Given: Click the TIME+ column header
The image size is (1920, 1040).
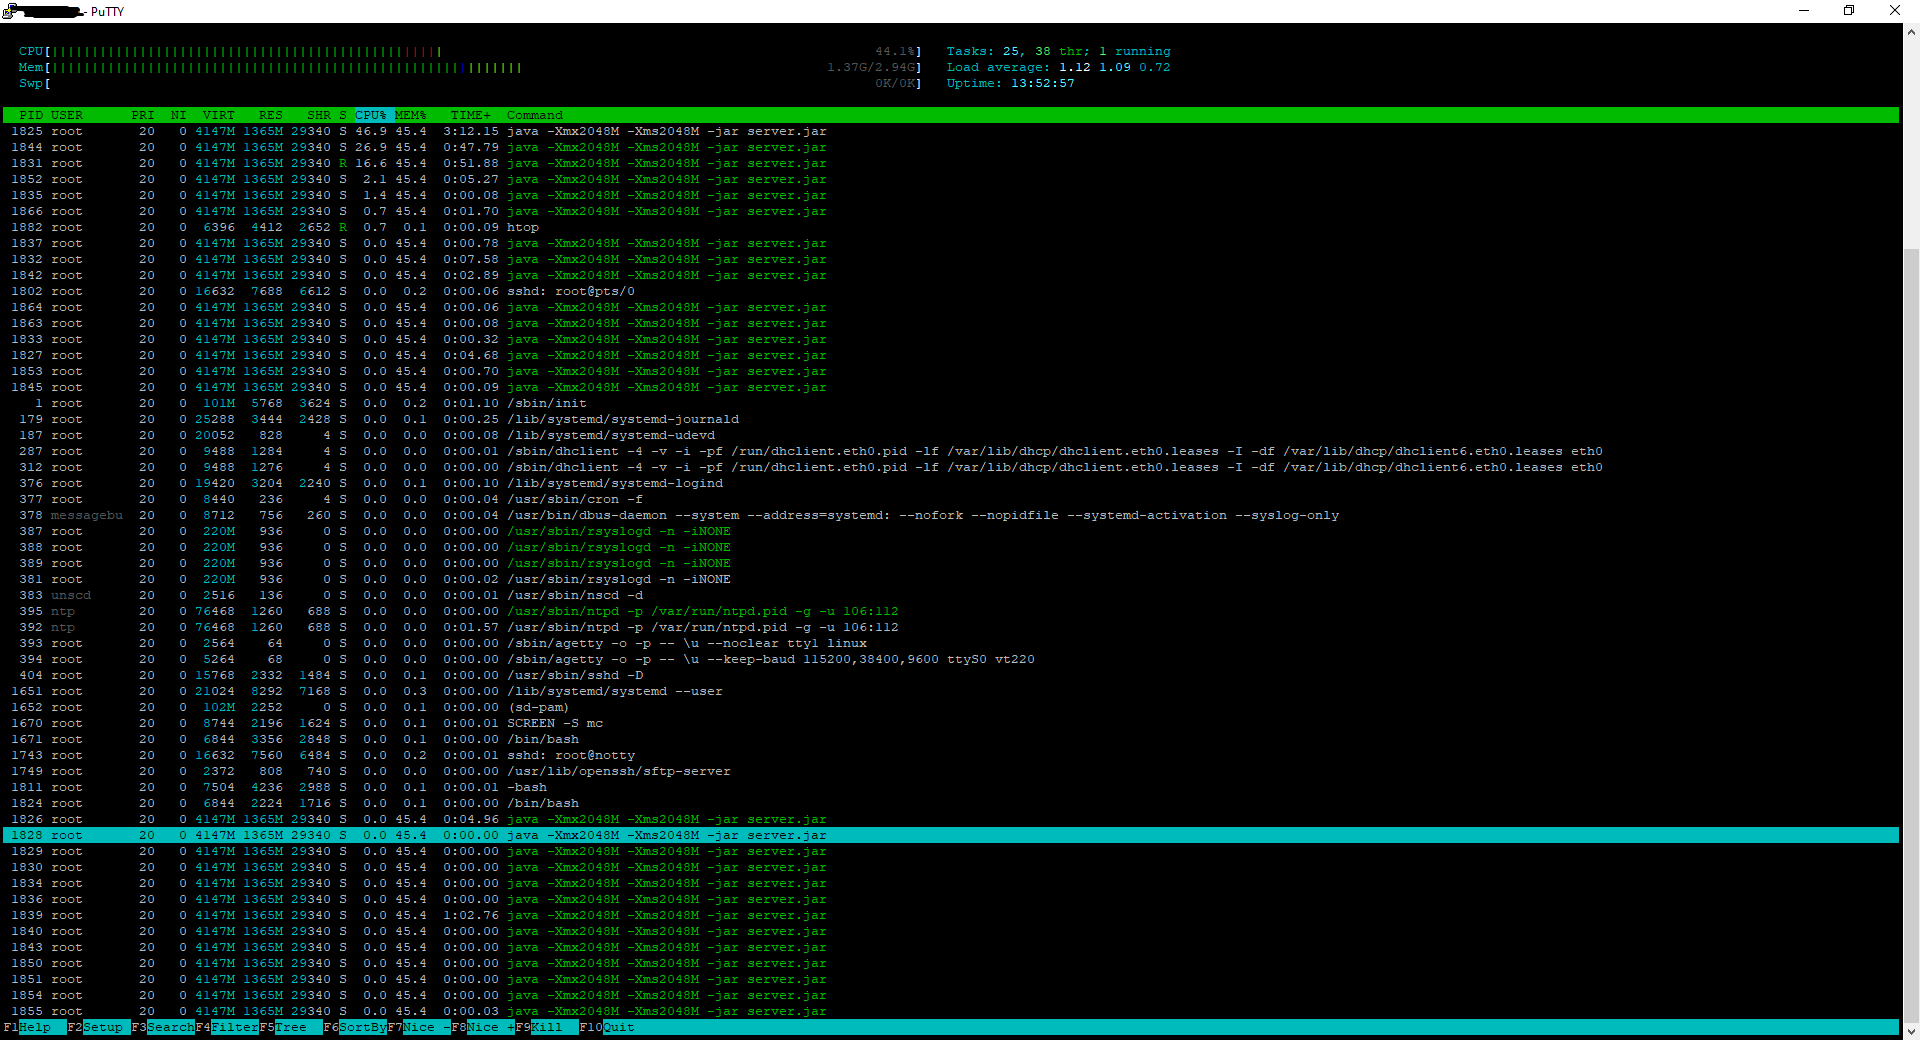Looking at the screenshot, I should point(470,115).
